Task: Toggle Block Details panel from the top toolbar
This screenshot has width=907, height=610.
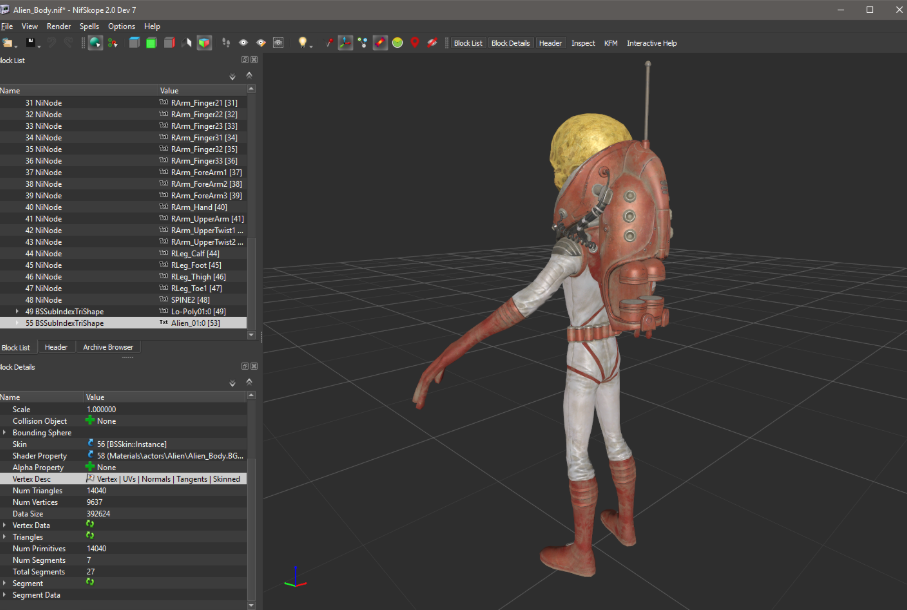Action: (x=510, y=43)
